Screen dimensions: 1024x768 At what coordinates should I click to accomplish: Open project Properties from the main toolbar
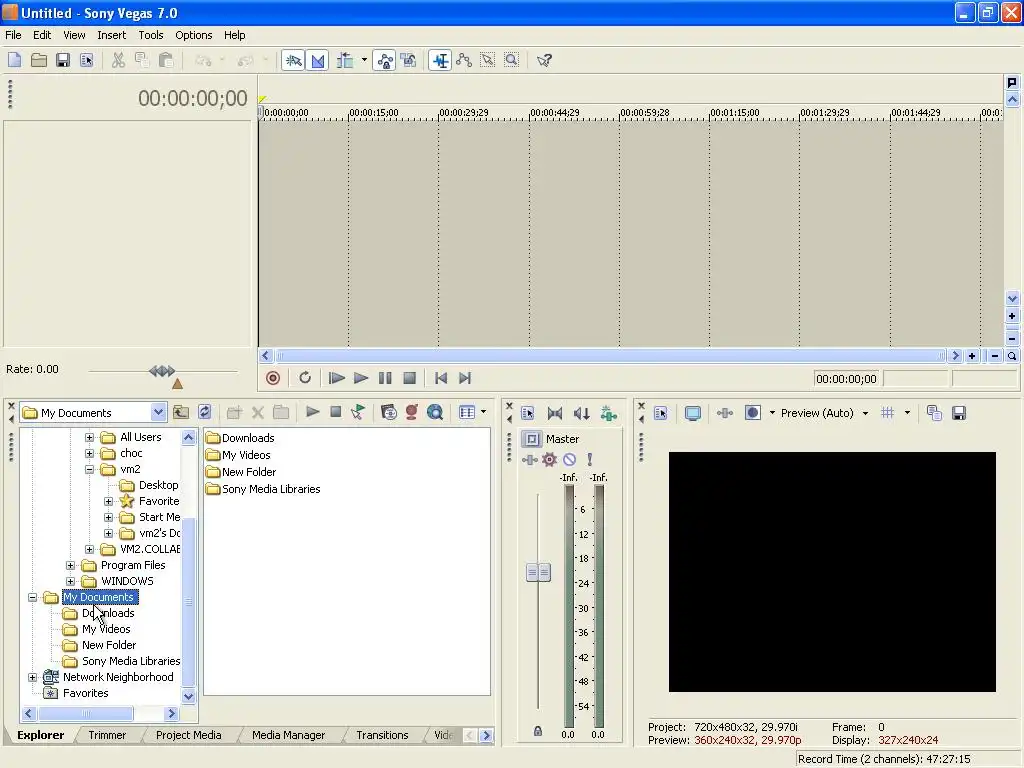point(86,61)
